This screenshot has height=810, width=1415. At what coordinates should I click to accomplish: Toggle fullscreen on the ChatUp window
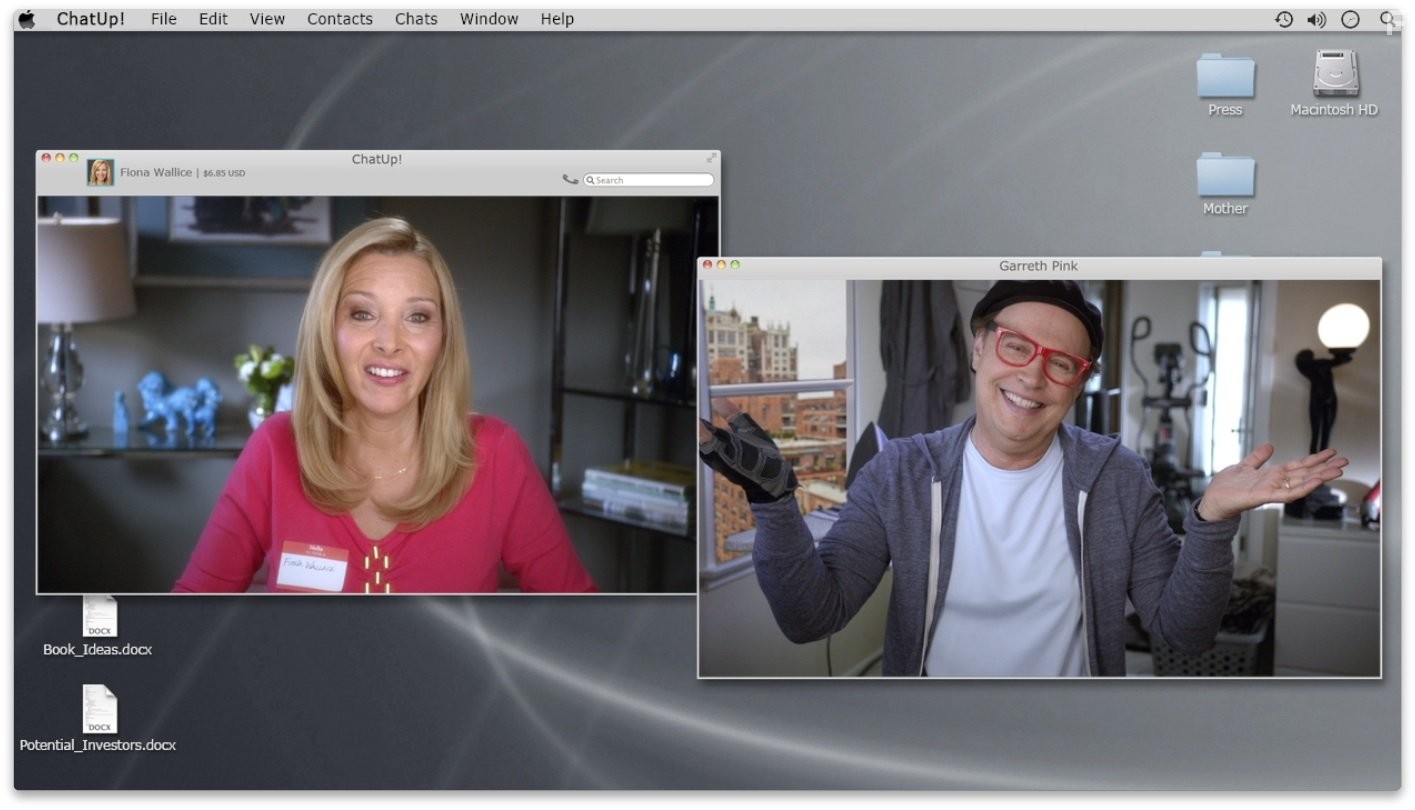click(x=711, y=157)
